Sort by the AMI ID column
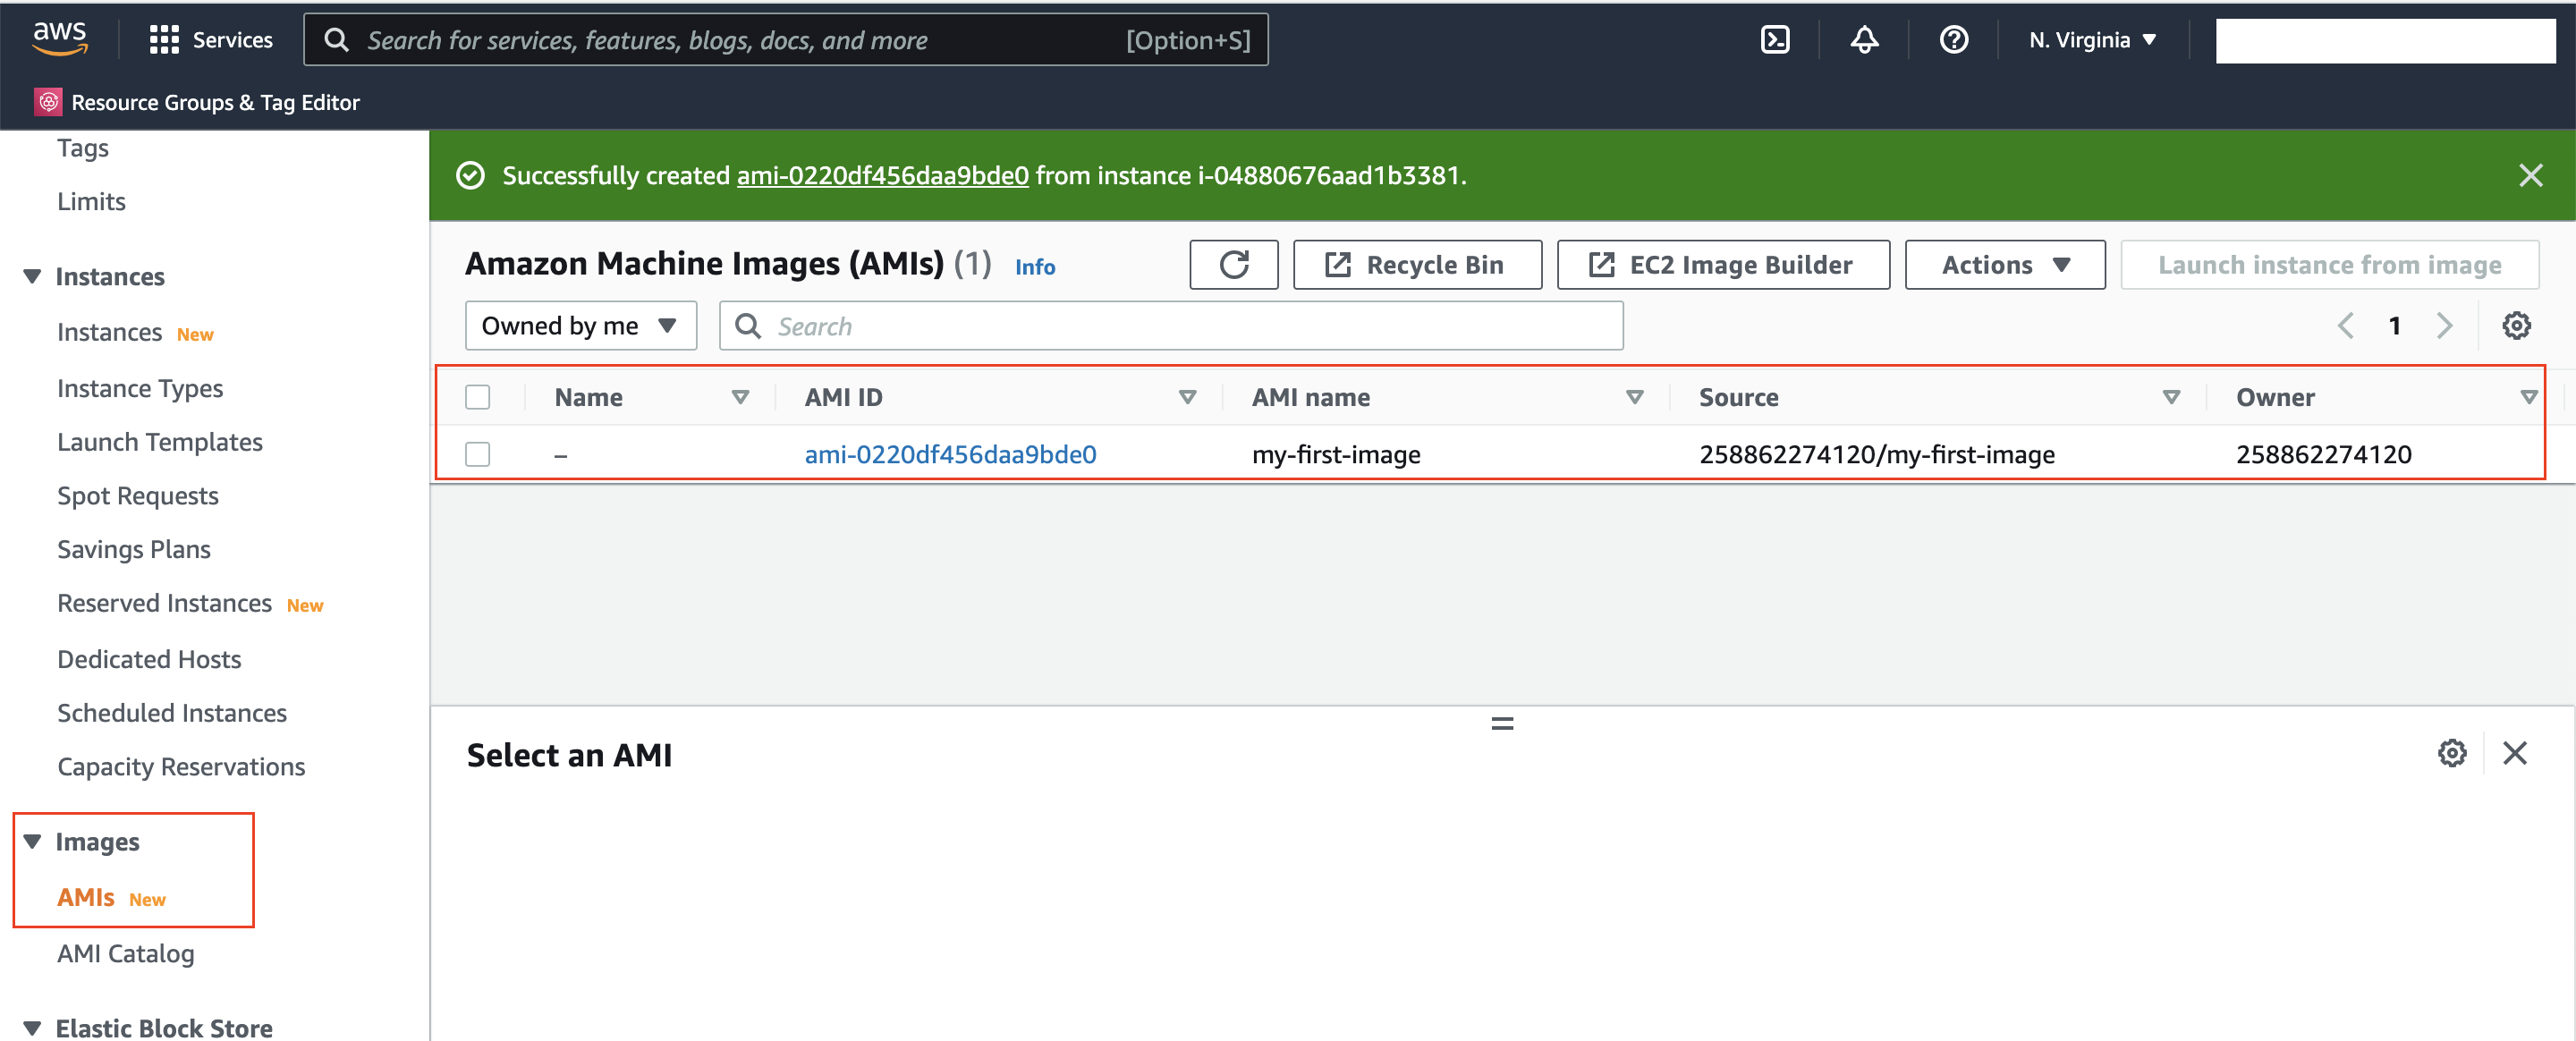 (x=1187, y=397)
